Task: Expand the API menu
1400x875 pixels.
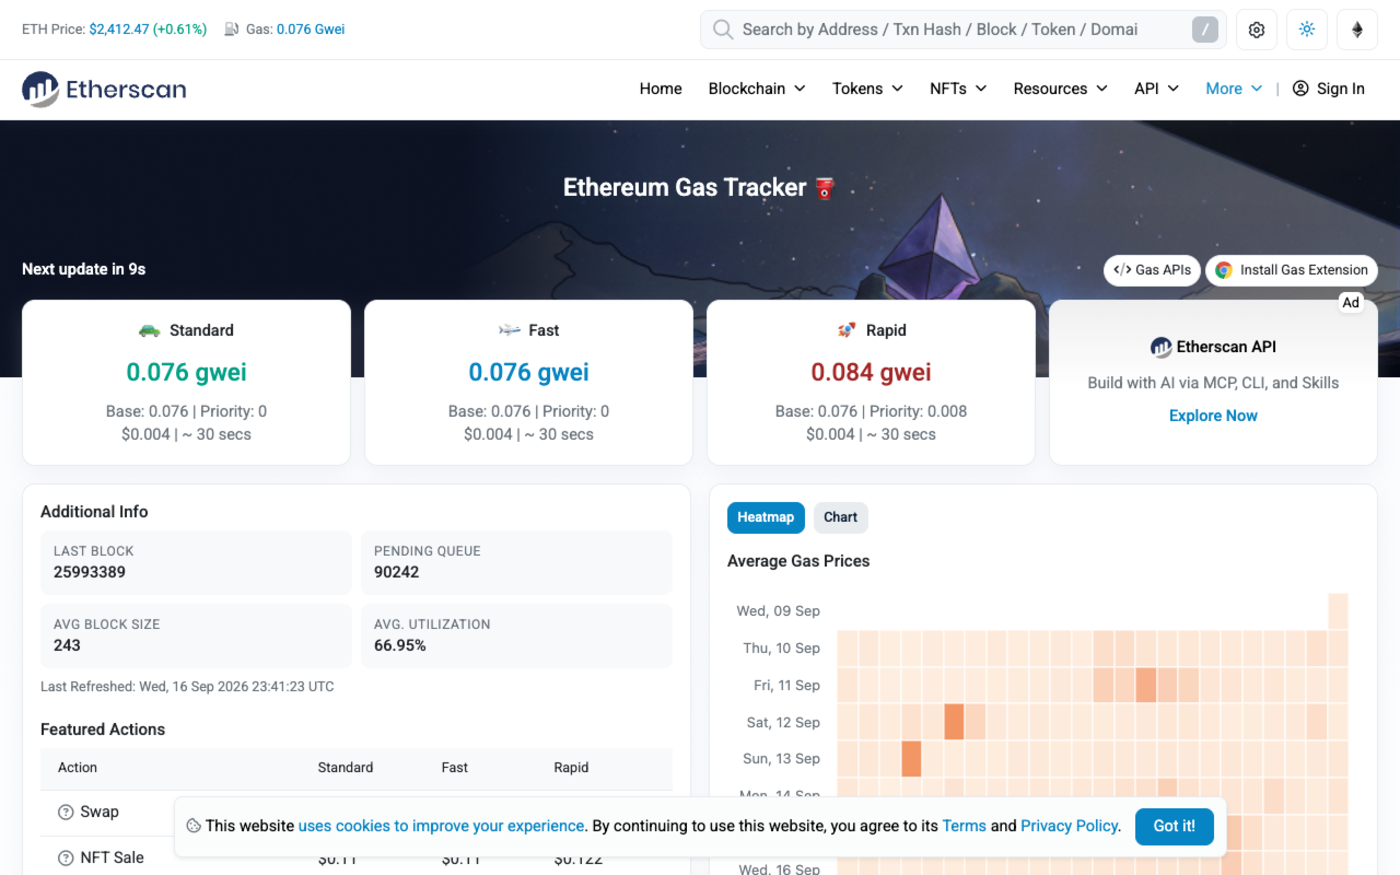Action: click(x=1156, y=89)
